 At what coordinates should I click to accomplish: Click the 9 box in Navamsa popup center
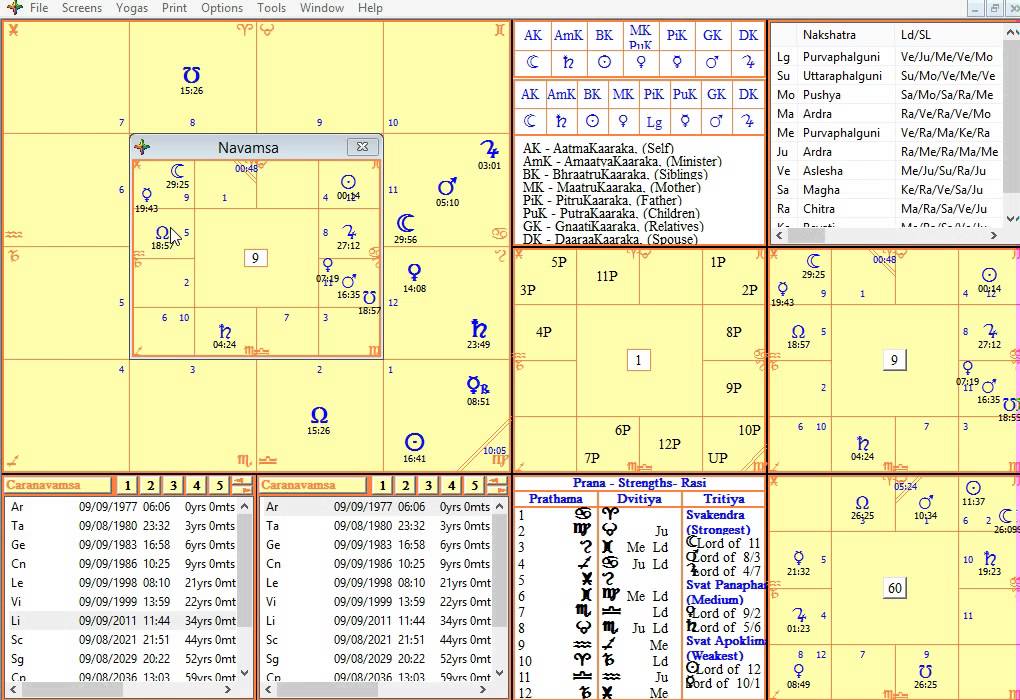click(255, 258)
